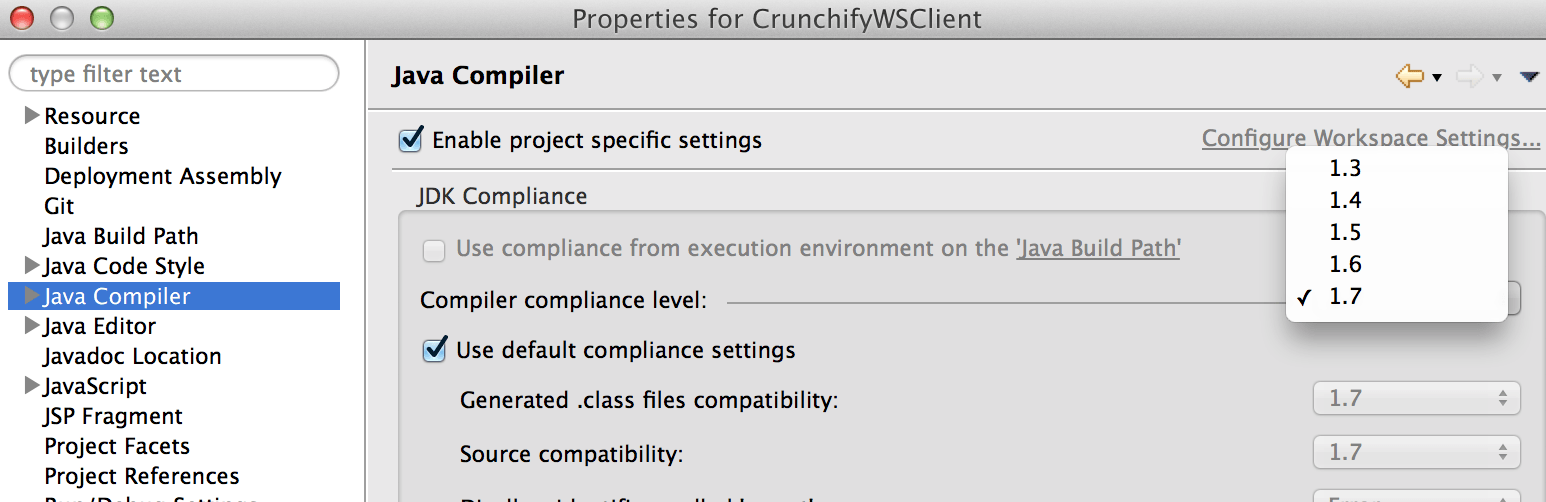This screenshot has height=502, width=1546.
Task: Click the yellow back navigation arrow
Action: point(1409,76)
